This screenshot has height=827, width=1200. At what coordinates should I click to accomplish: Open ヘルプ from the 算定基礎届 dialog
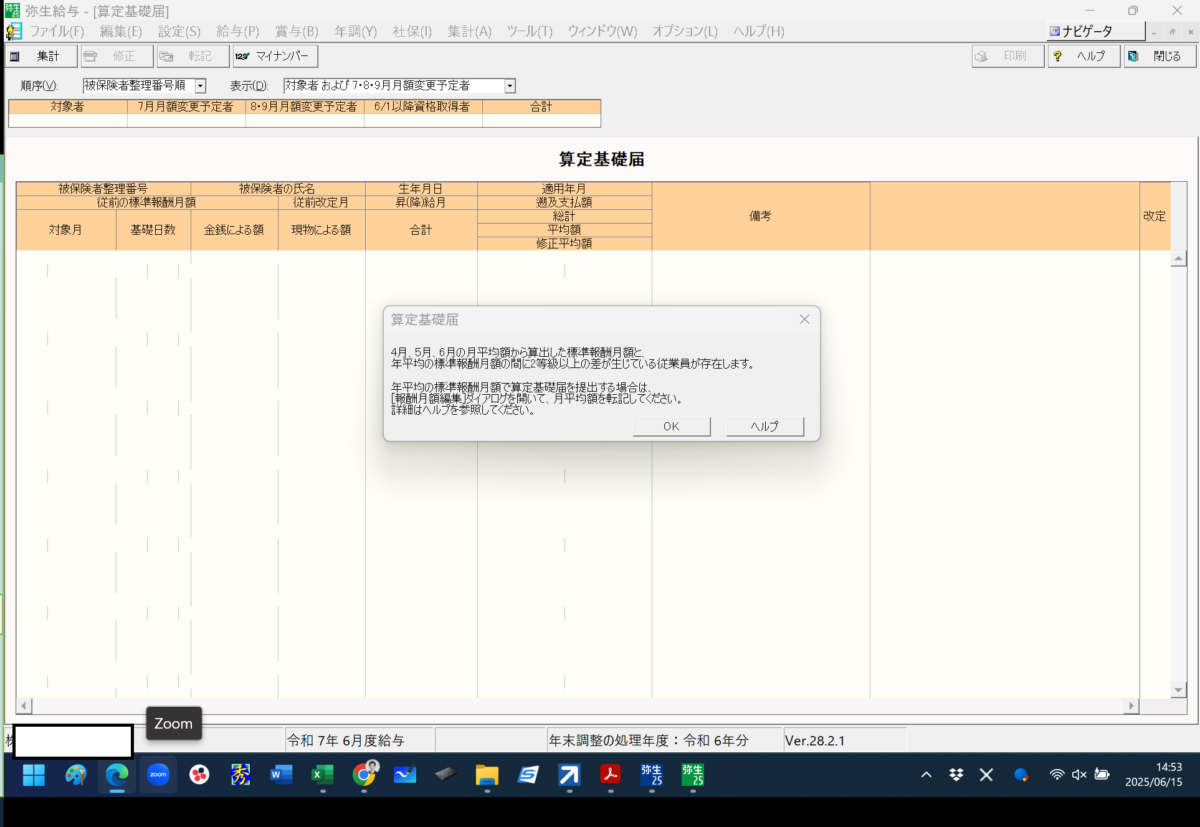coord(765,427)
